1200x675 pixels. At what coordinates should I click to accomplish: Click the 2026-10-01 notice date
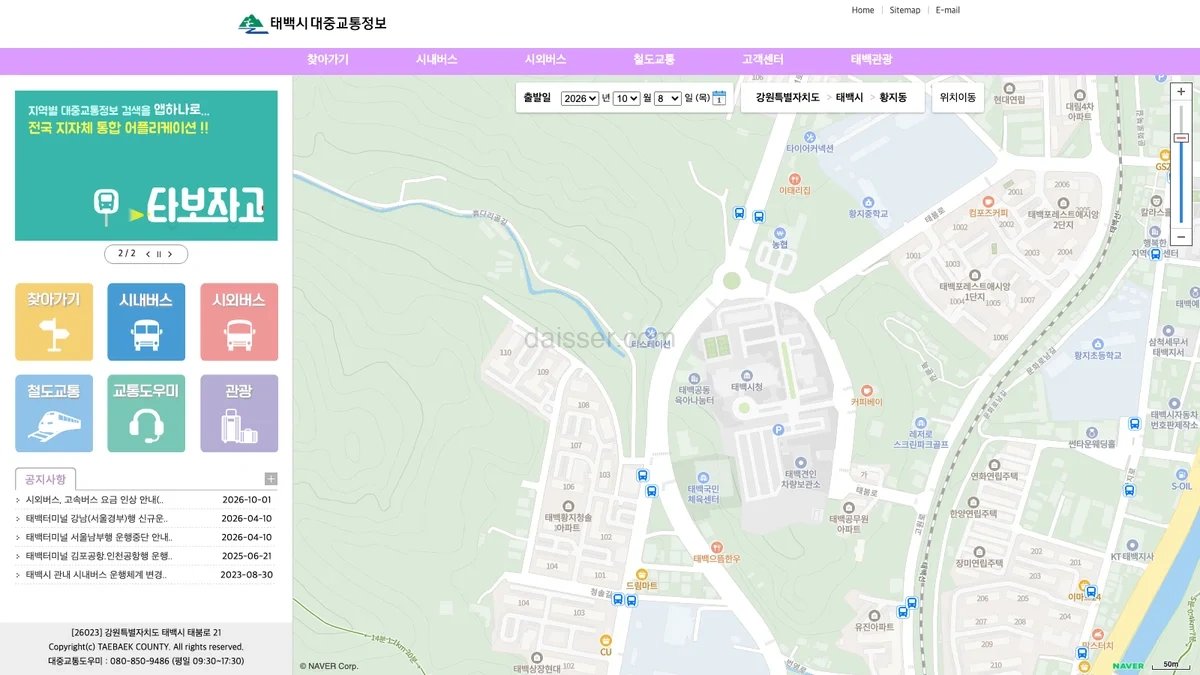coord(246,500)
